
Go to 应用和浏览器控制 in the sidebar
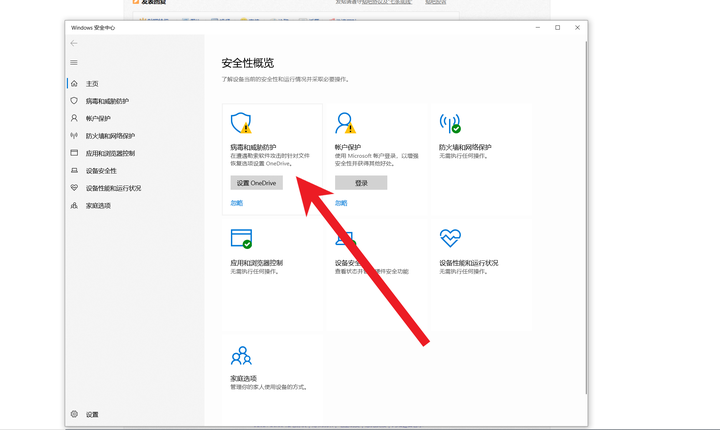point(110,153)
